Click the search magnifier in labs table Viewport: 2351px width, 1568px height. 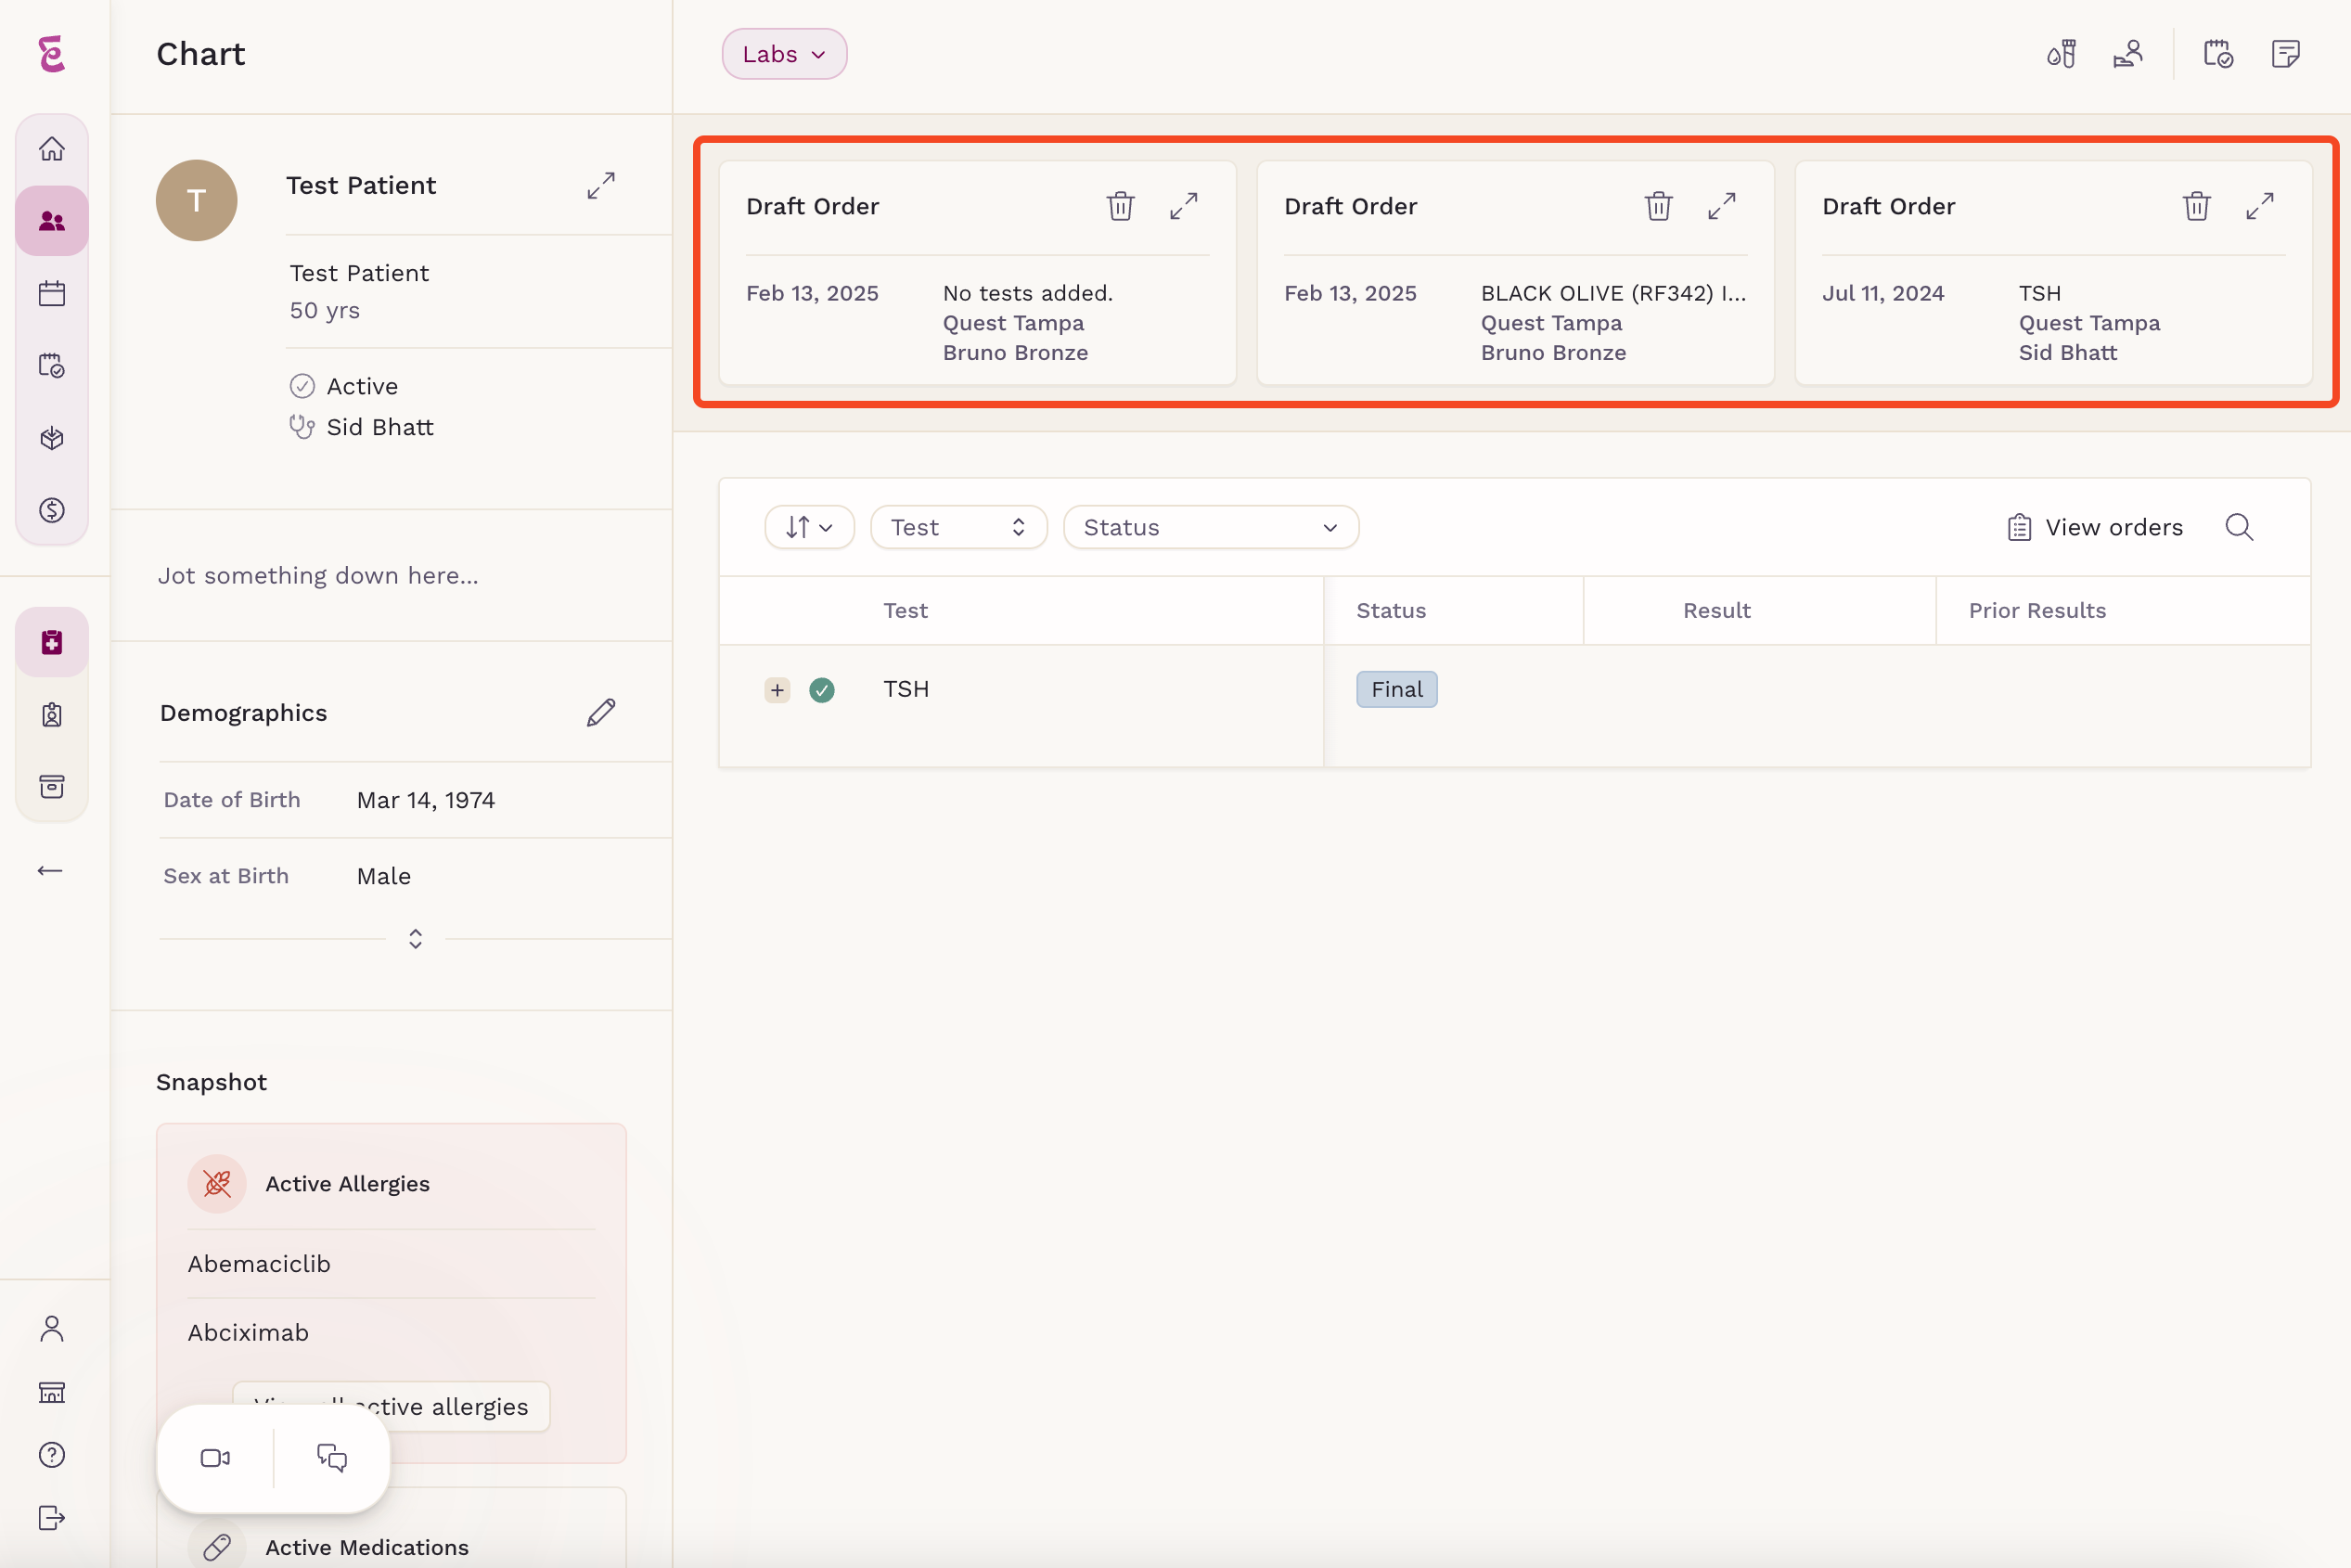pyautogui.click(x=2239, y=527)
